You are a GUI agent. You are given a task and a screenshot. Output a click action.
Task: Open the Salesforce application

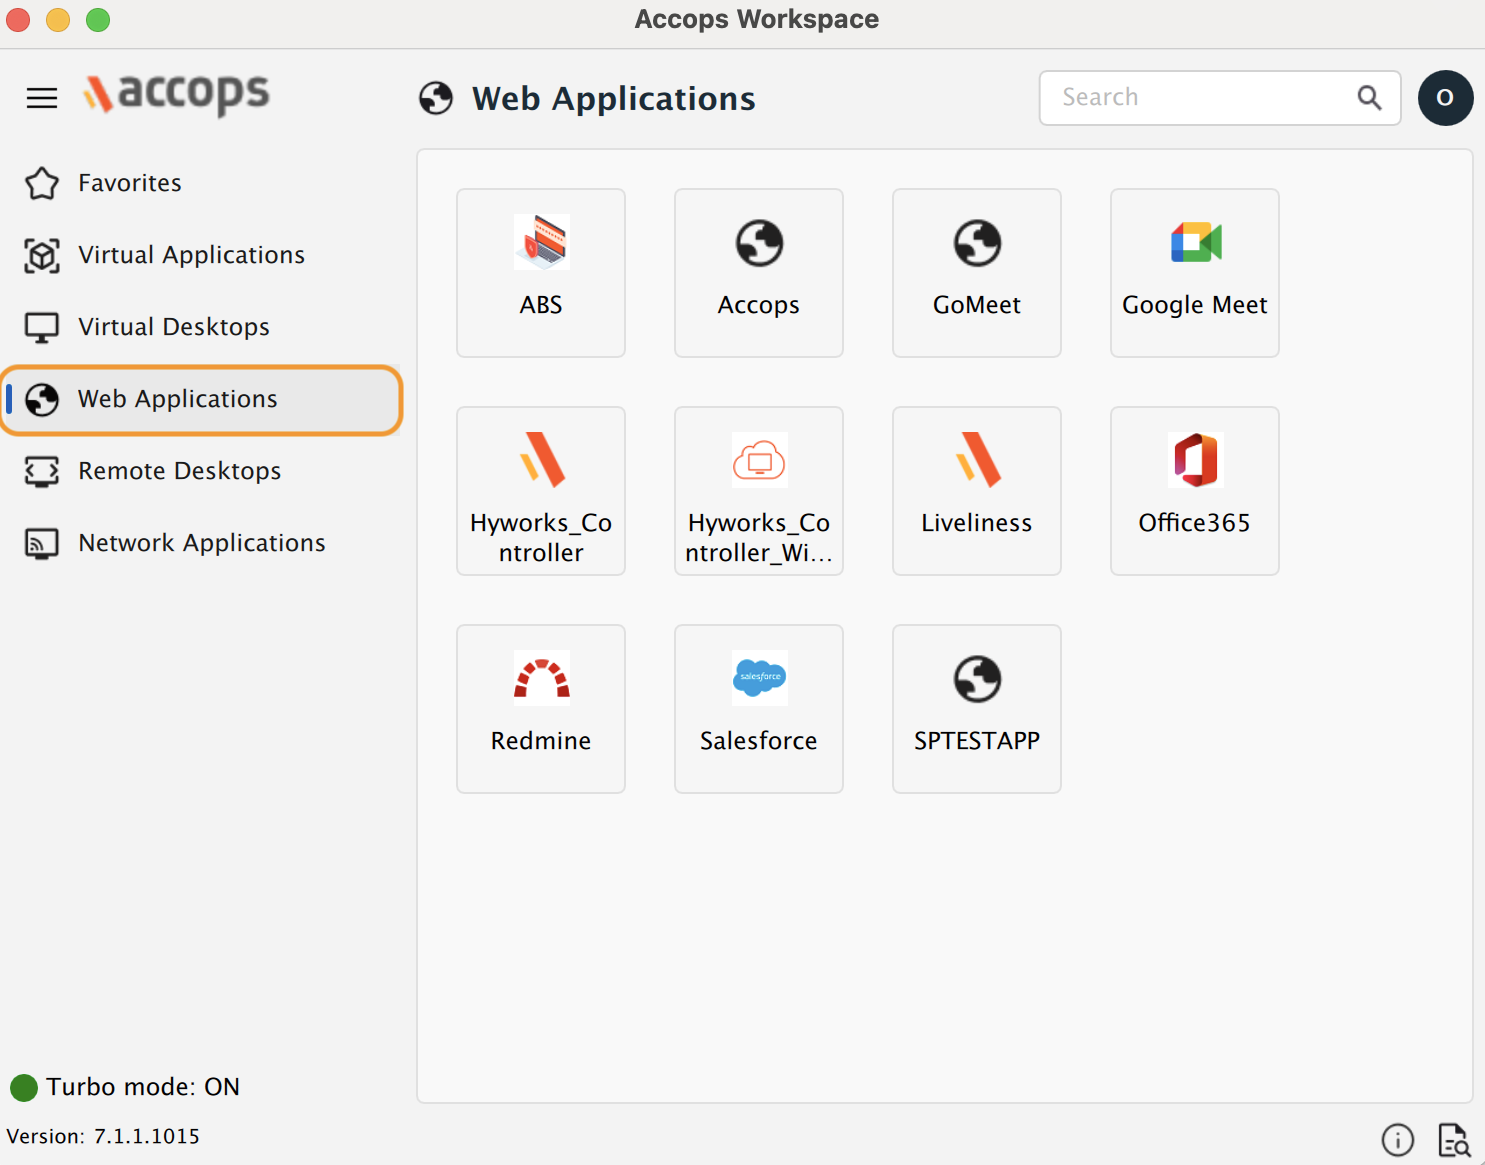pyautogui.click(x=759, y=708)
